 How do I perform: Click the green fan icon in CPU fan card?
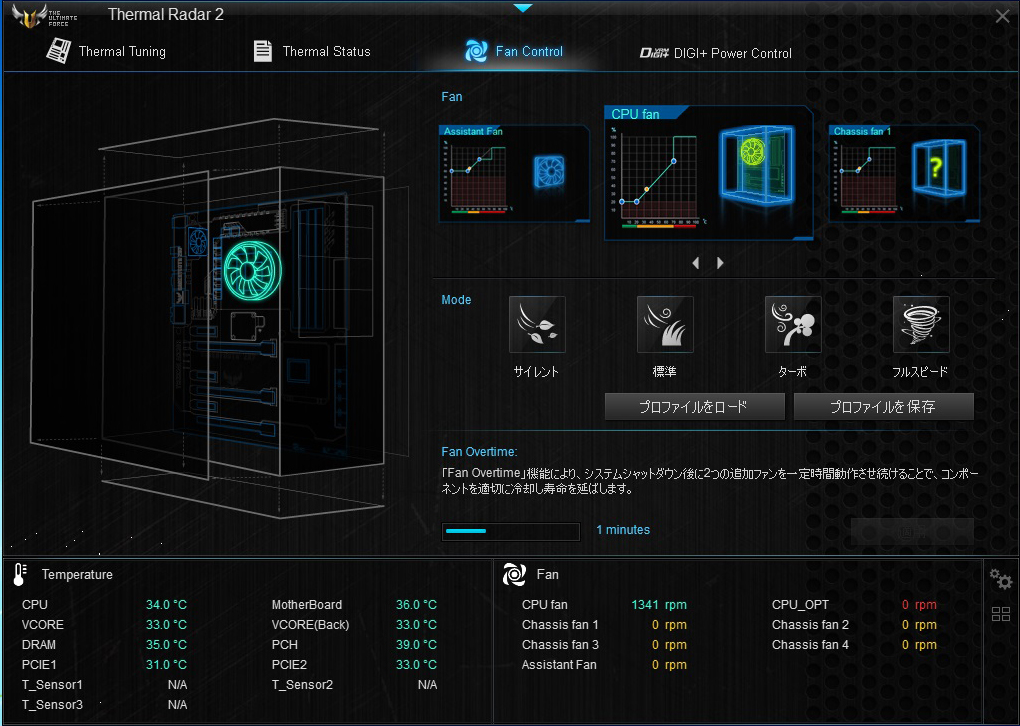pos(753,152)
